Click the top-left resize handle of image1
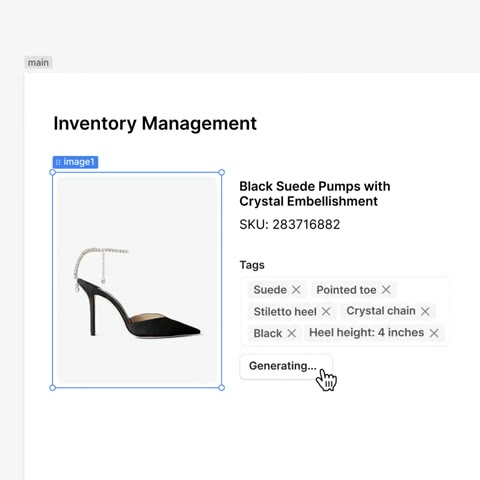The width and height of the screenshot is (480, 480). click(x=52, y=172)
